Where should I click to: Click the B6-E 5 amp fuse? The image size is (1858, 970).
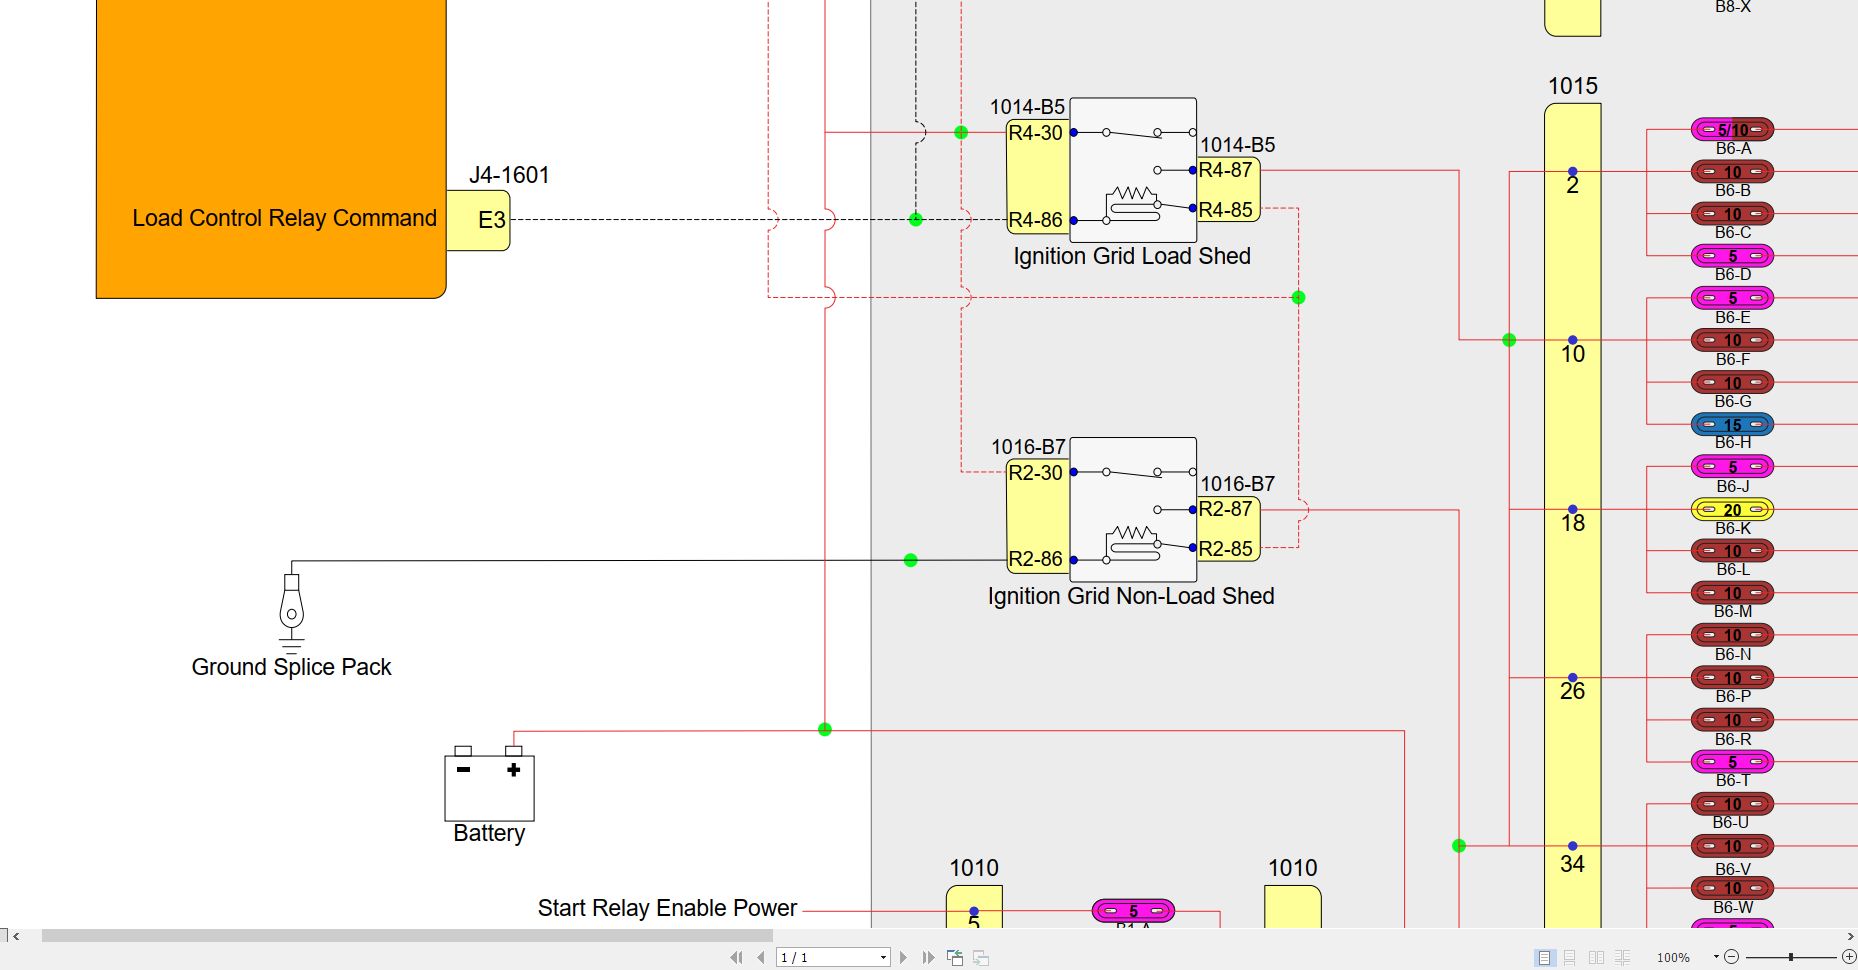click(x=1732, y=298)
